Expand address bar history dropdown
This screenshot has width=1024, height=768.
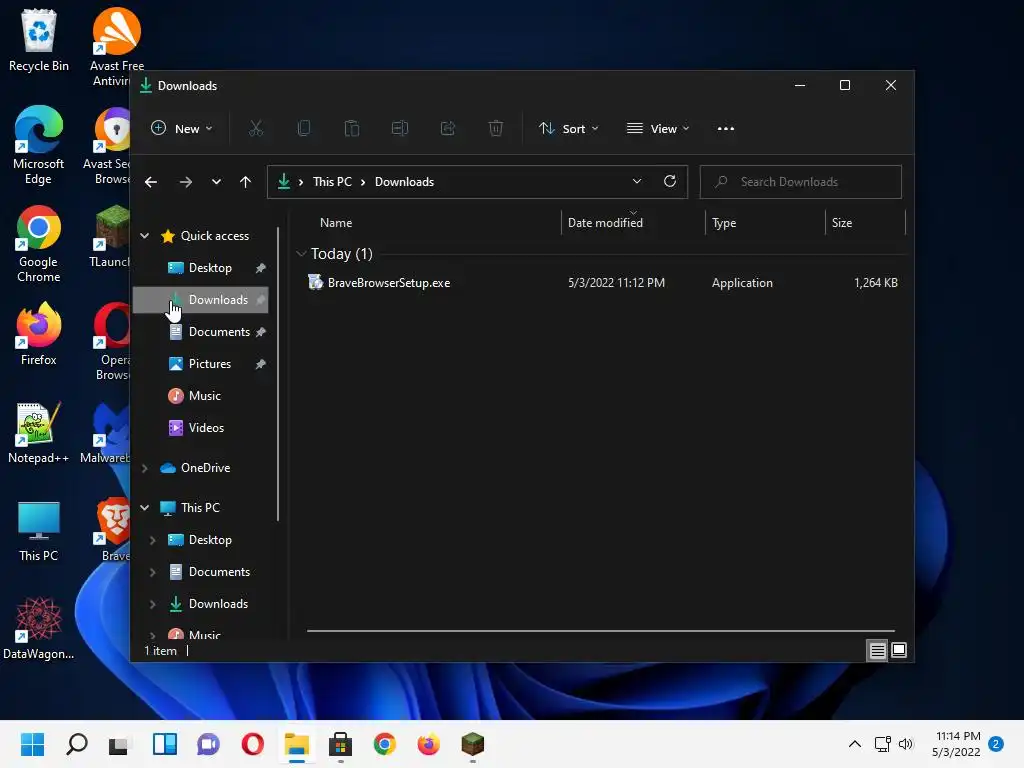637,182
